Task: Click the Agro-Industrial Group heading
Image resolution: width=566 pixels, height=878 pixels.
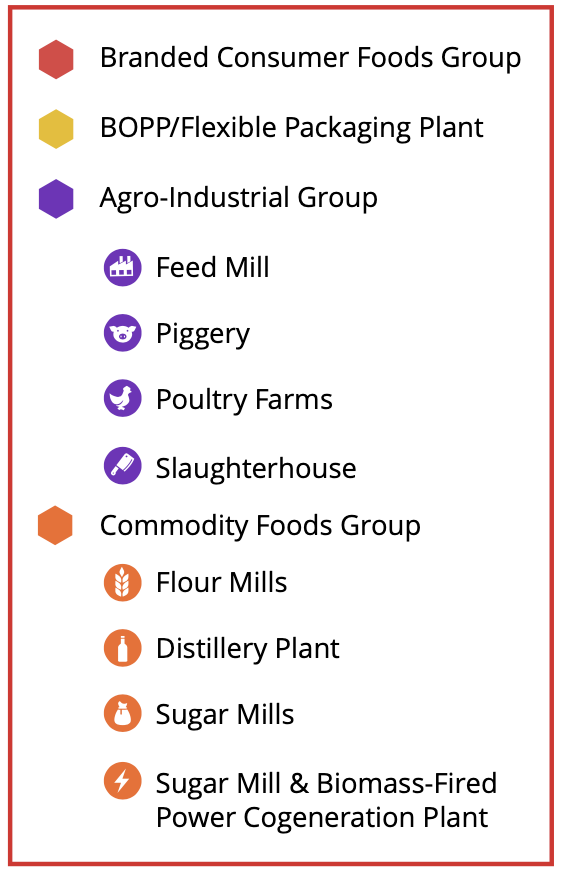Action: click(238, 198)
